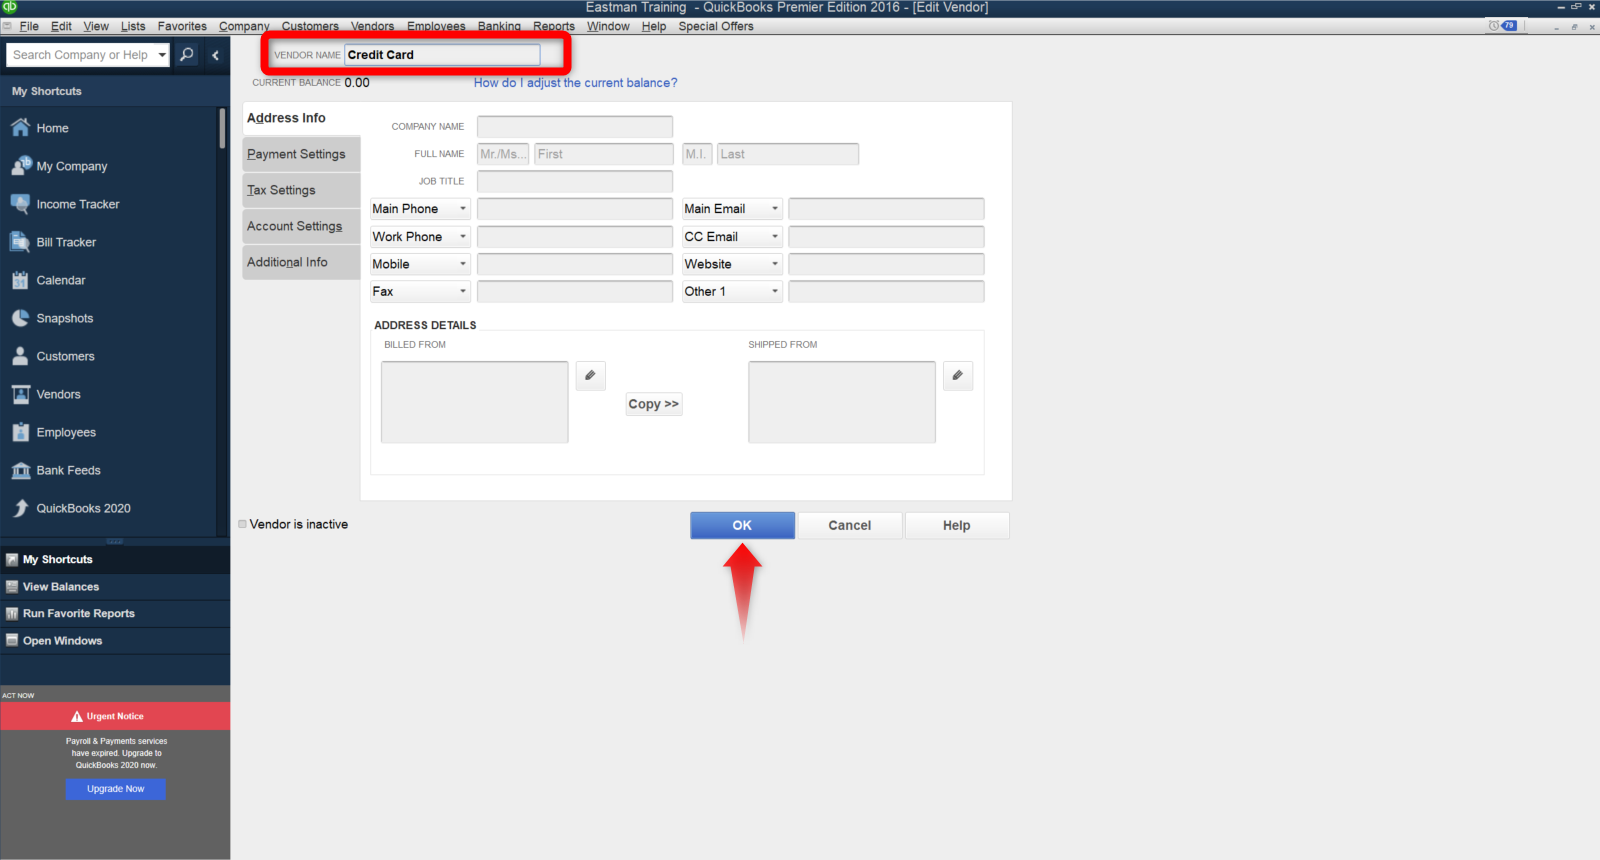This screenshot has height=860, width=1600.
Task: Expand the Website type dropdown
Action: click(775, 264)
